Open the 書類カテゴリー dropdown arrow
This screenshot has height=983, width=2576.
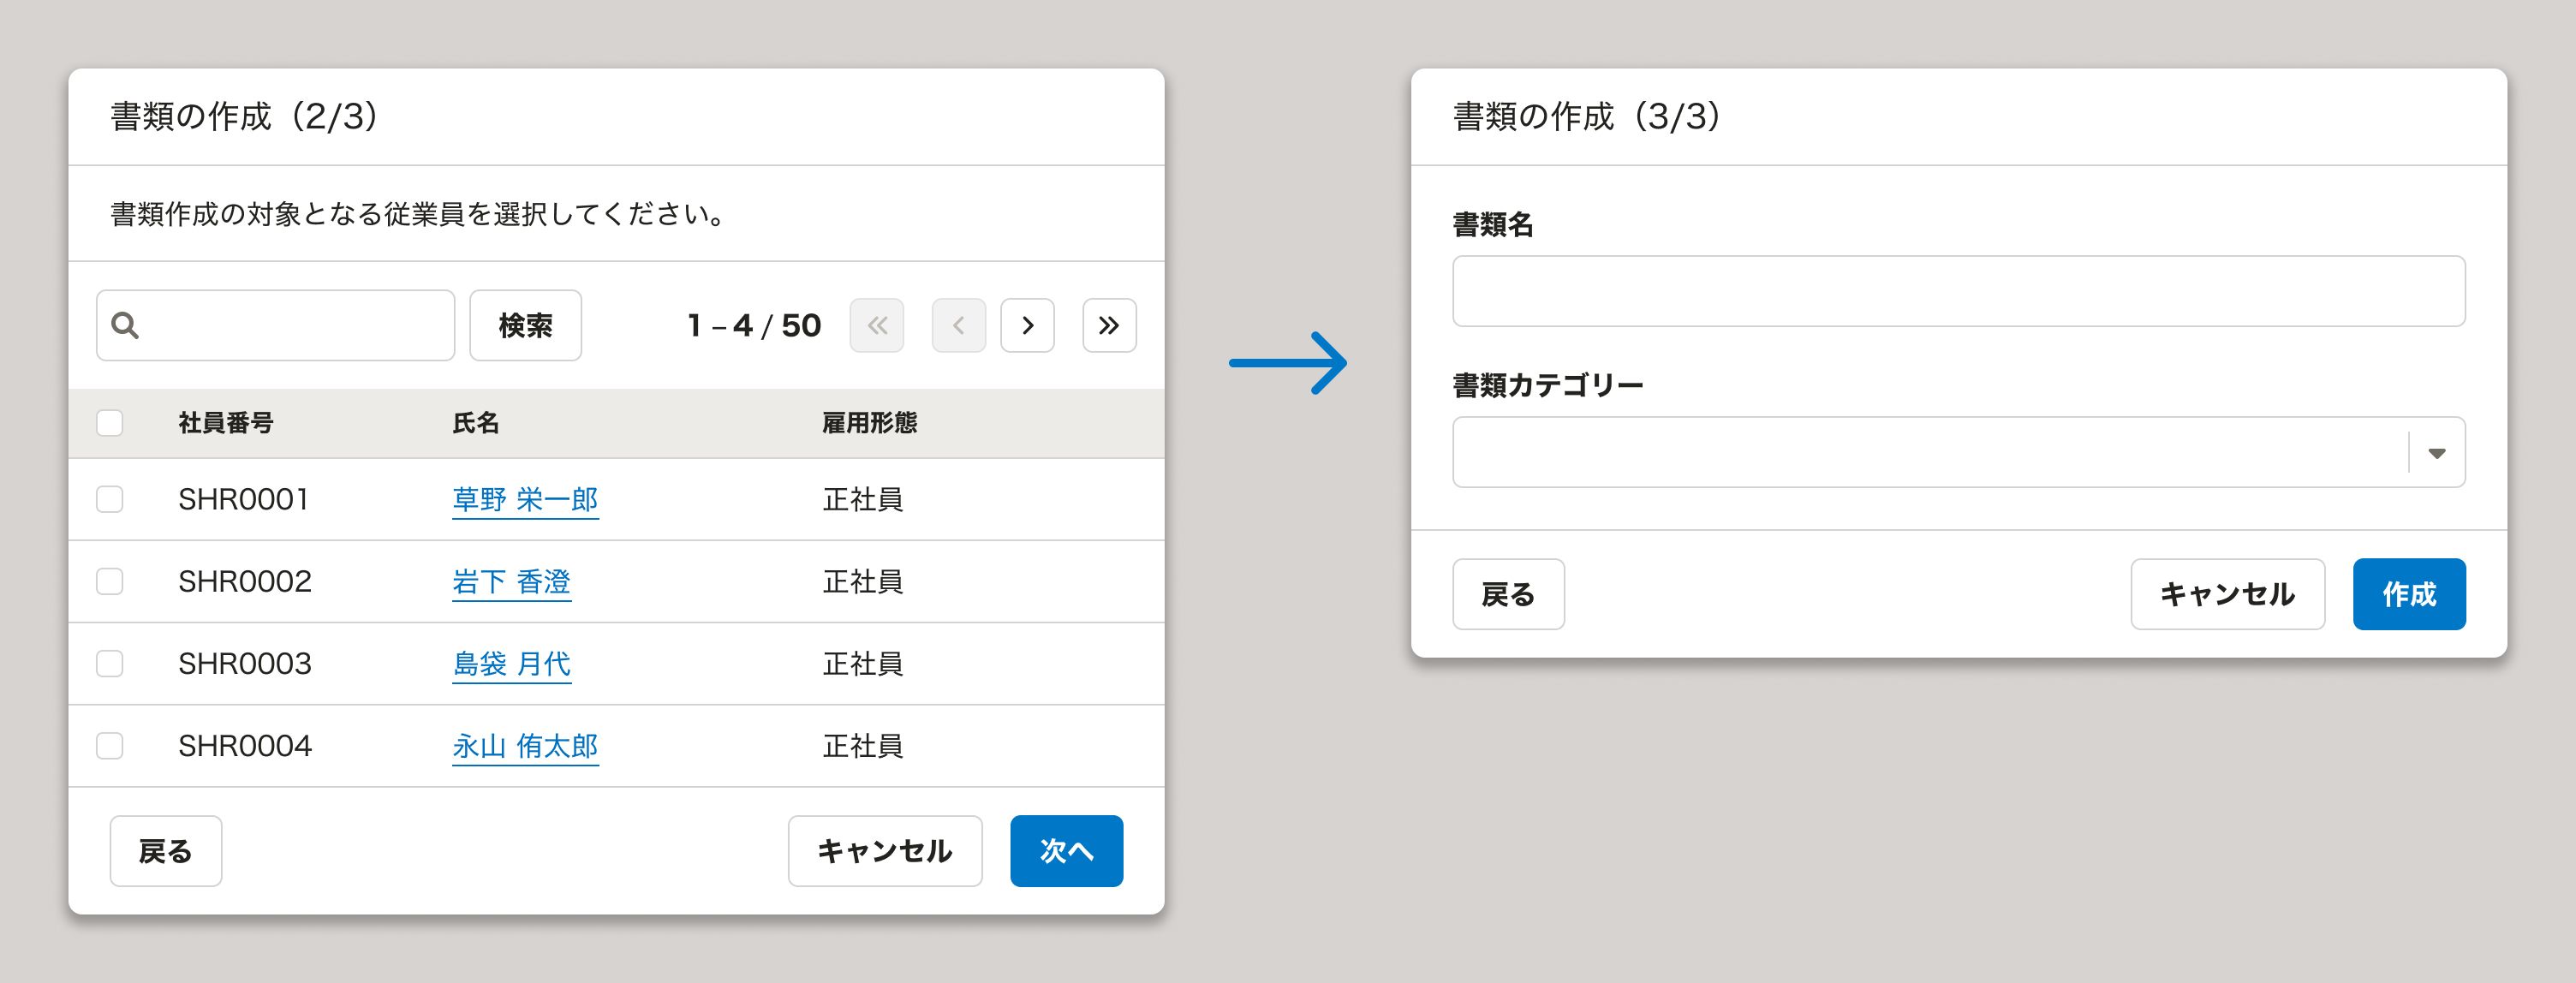click(2437, 453)
